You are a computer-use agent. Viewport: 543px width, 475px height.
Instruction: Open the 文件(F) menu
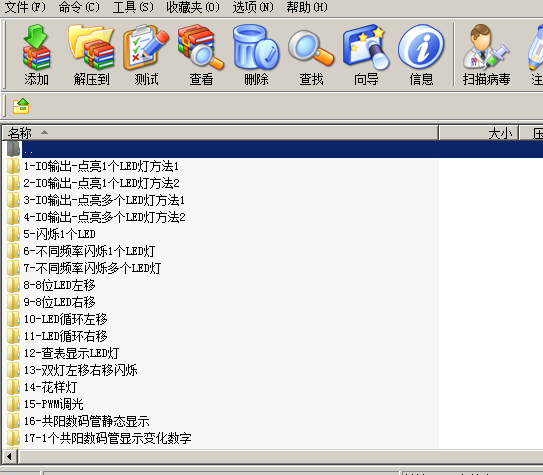25,7
